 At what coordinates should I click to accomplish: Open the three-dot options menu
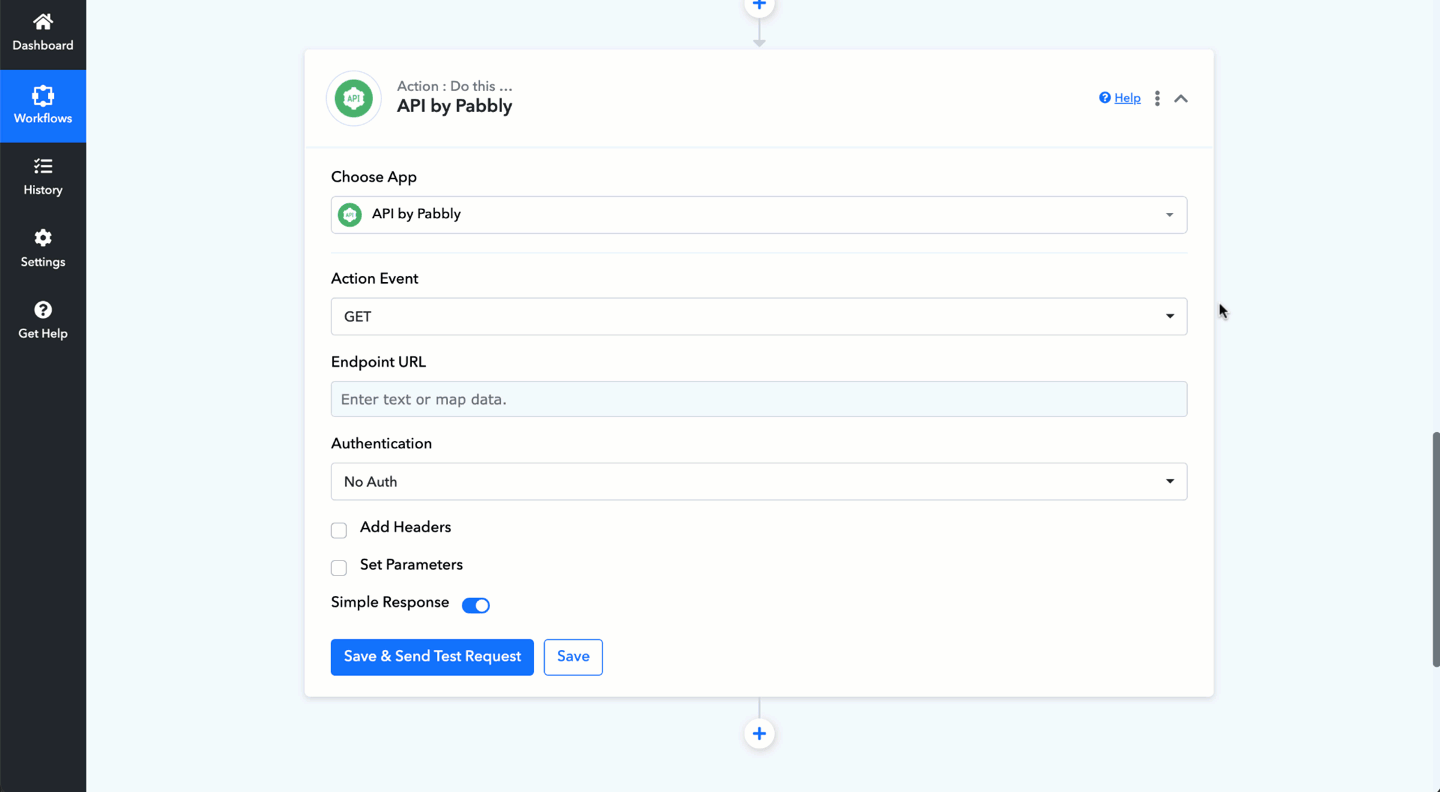point(1157,98)
